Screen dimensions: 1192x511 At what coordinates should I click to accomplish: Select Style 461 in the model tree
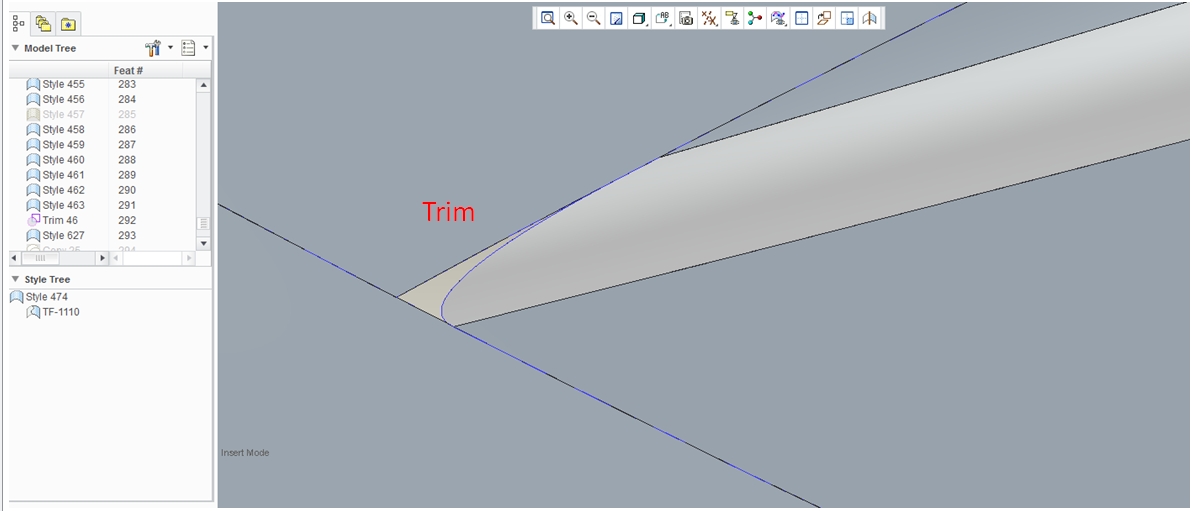pyautogui.click(x=63, y=175)
